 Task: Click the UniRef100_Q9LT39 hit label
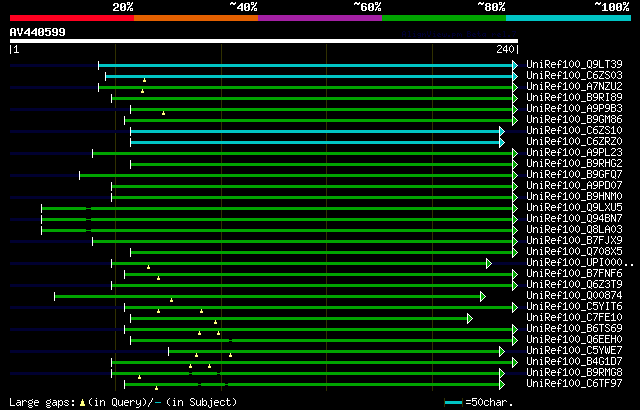(574, 64)
